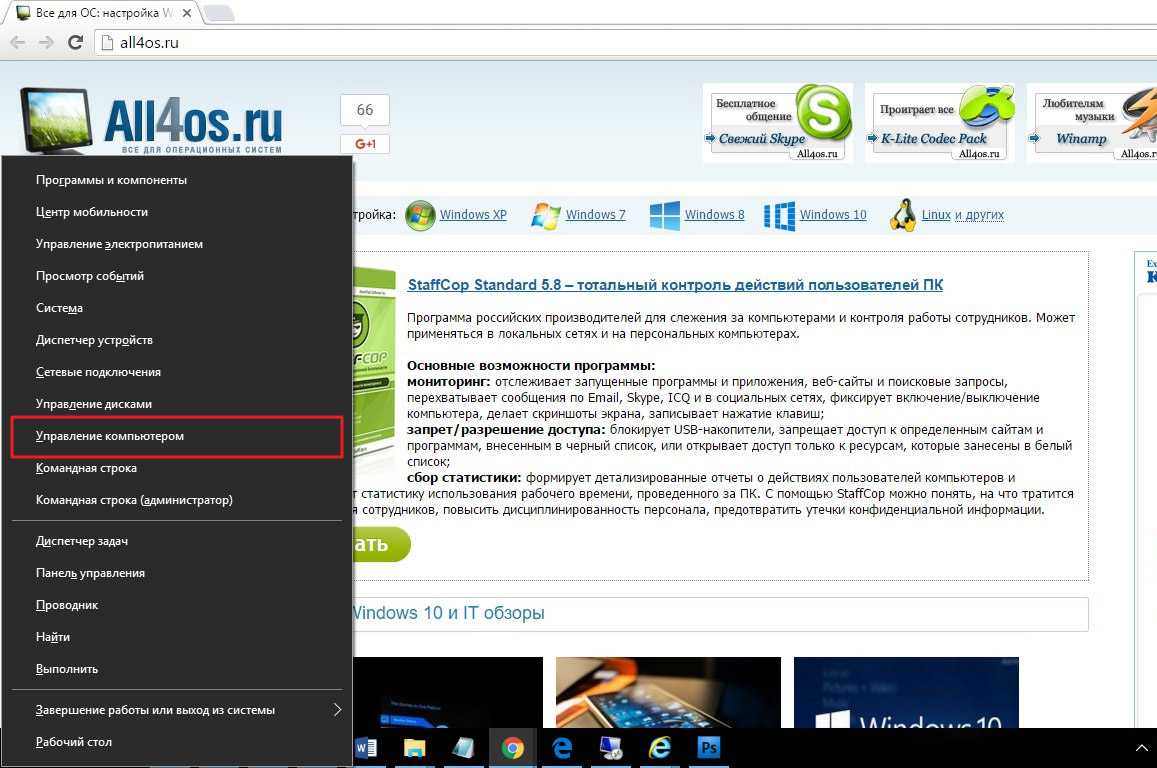Viewport: 1157px width, 768px height.
Task: Click the Windows 7 flag icon
Action: (x=546, y=215)
